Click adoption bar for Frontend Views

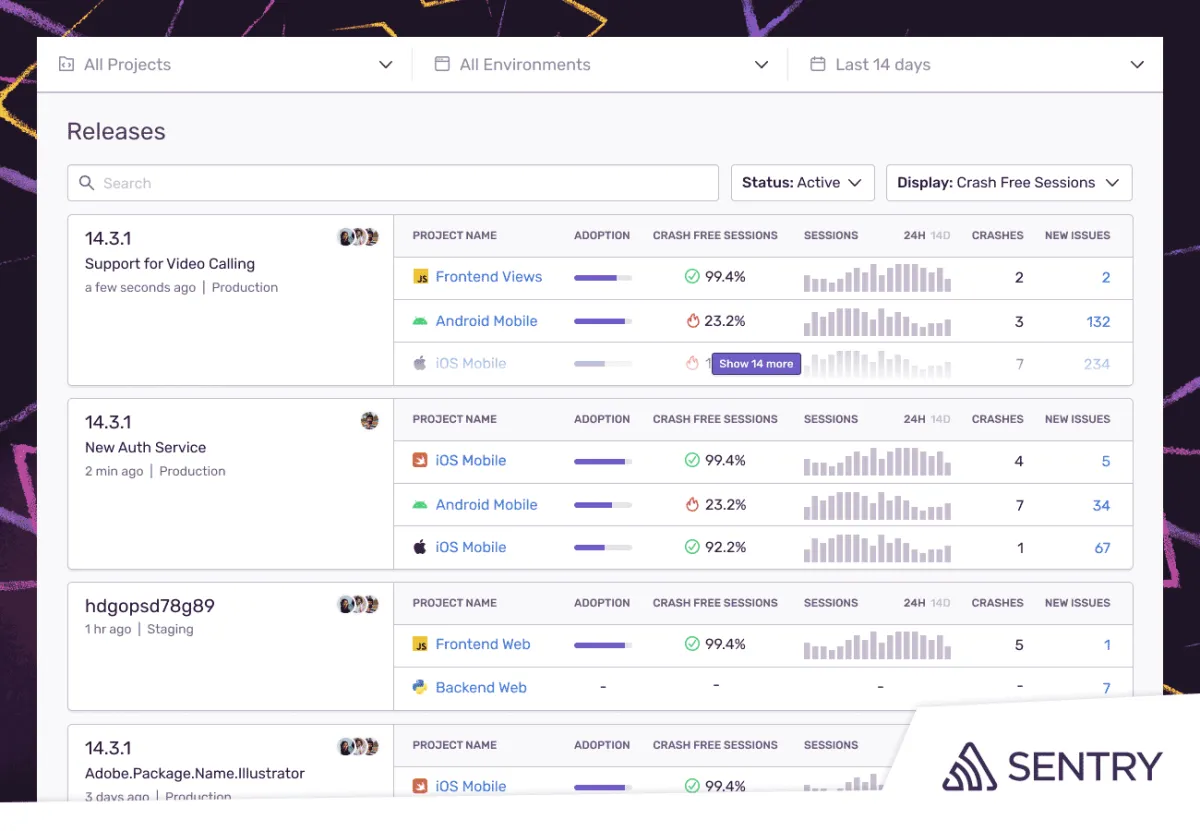pos(603,278)
